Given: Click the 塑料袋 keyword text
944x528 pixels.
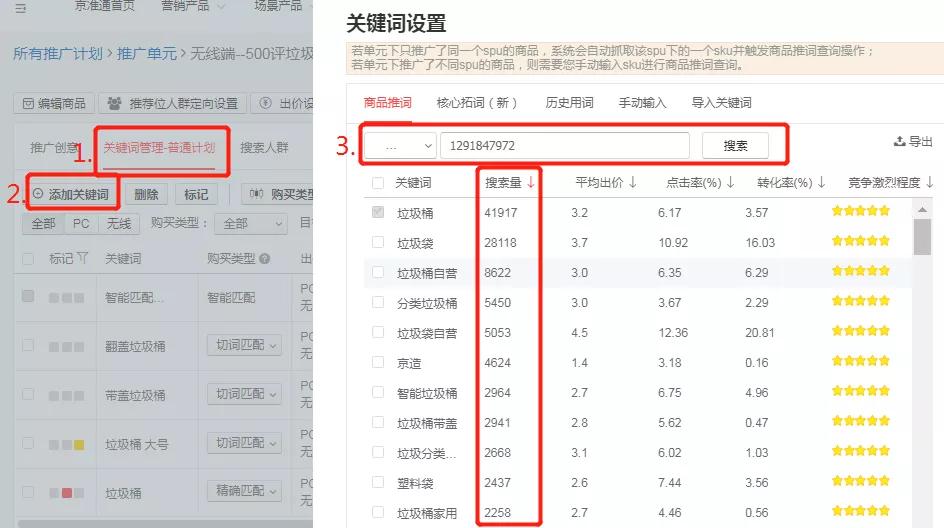Looking at the screenshot, I should pyautogui.click(x=415, y=483).
